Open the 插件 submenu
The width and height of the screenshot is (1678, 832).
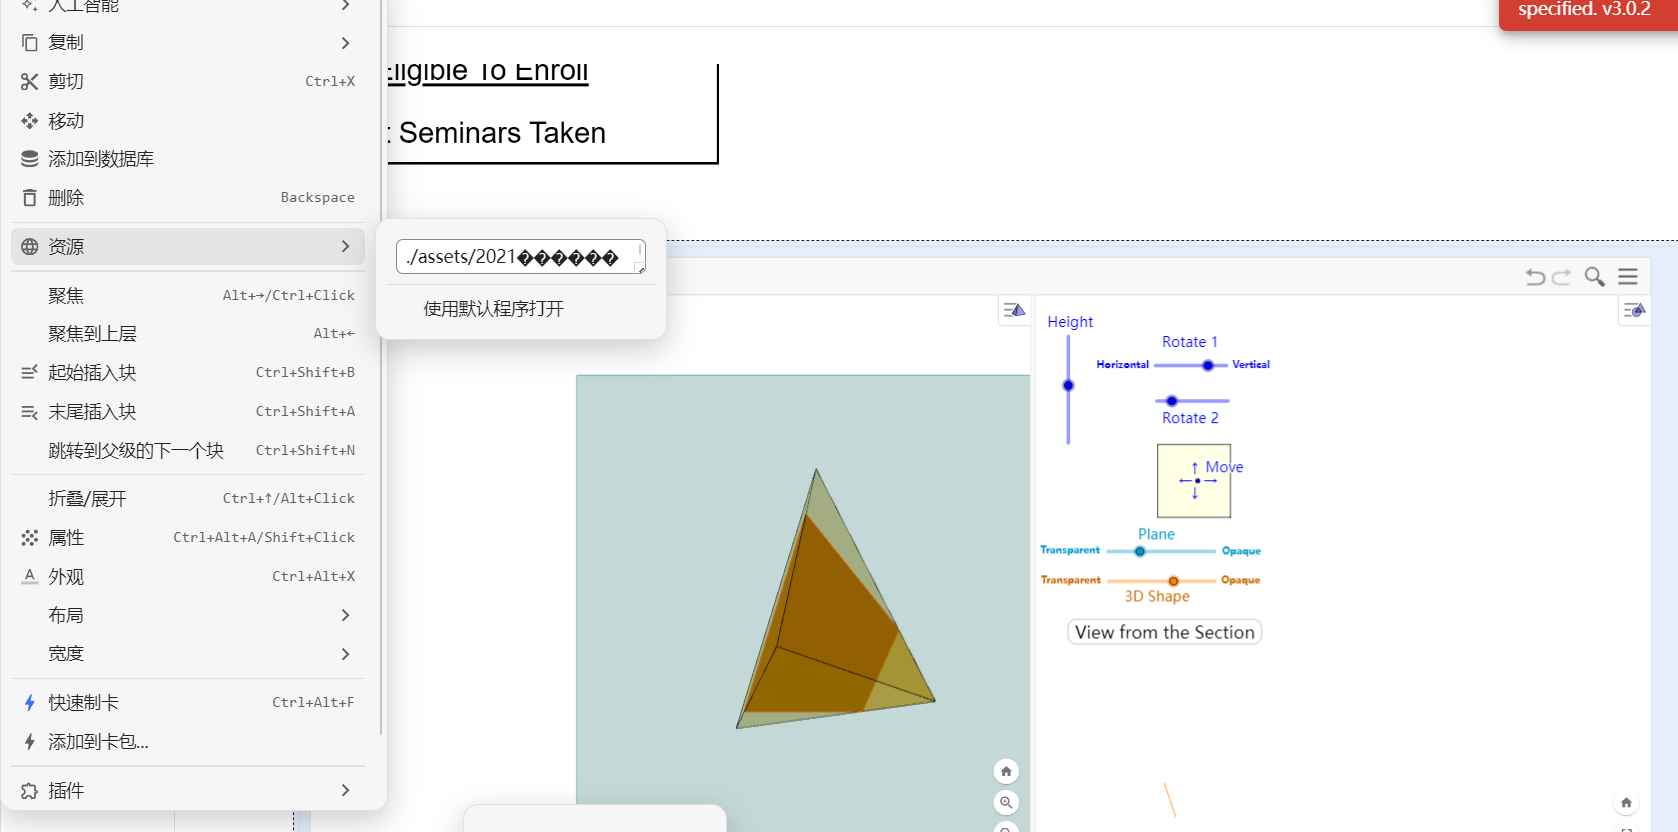[345, 790]
